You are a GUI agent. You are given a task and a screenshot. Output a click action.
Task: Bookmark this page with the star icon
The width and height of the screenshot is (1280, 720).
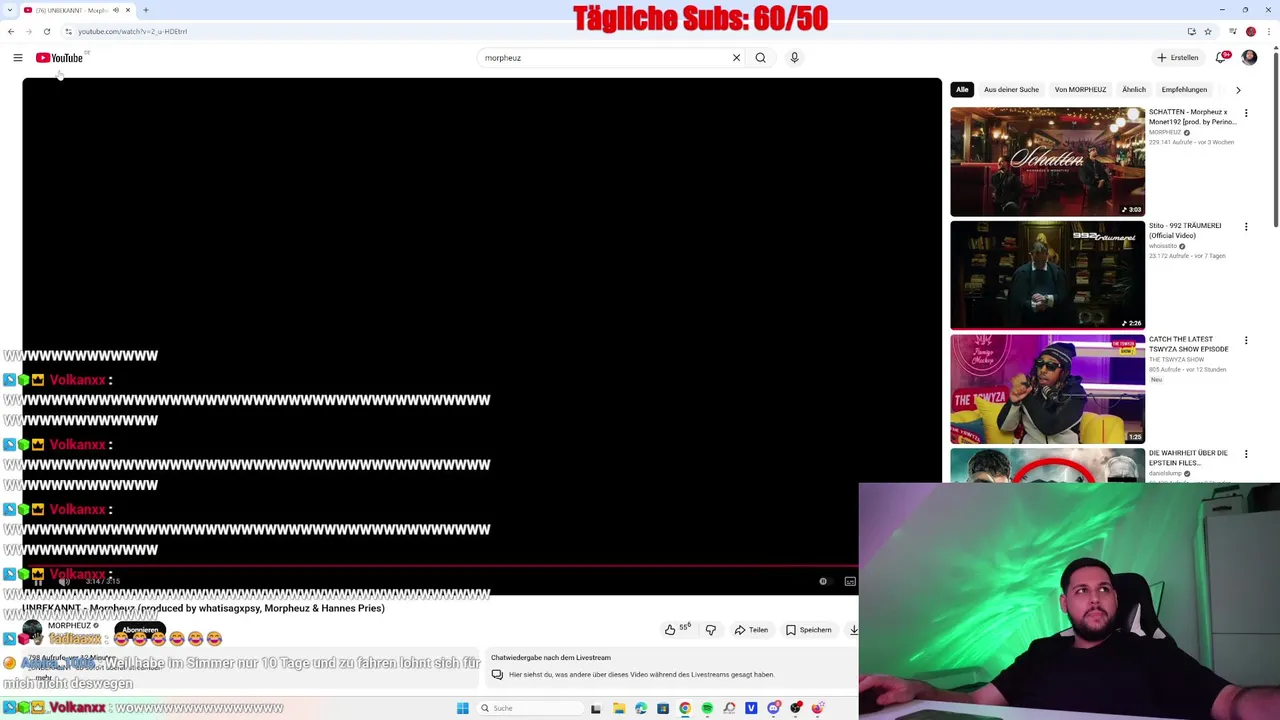(x=1208, y=31)
